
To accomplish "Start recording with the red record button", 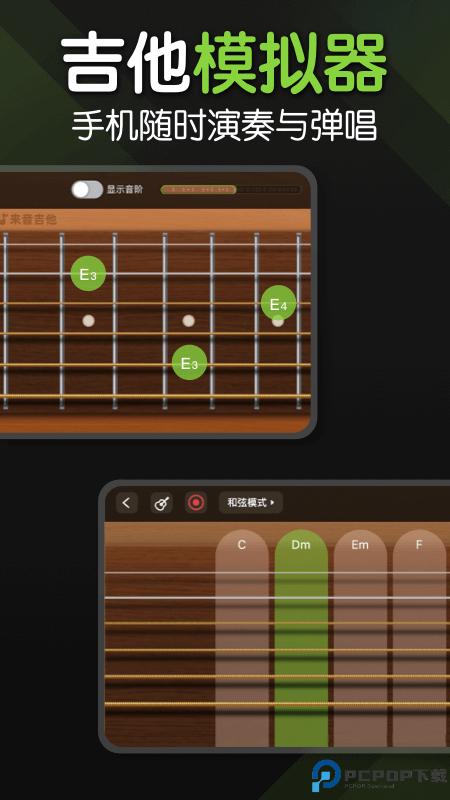I will 196,503.
